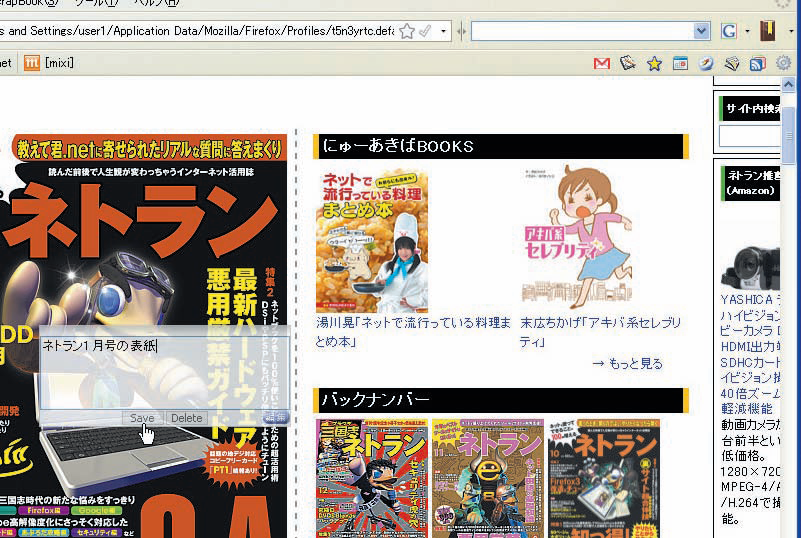This screenshot has height=538, width=801.
Task: Click the ネットで流行っている料理まとめ本 book cover
Action: coord(371,241)
